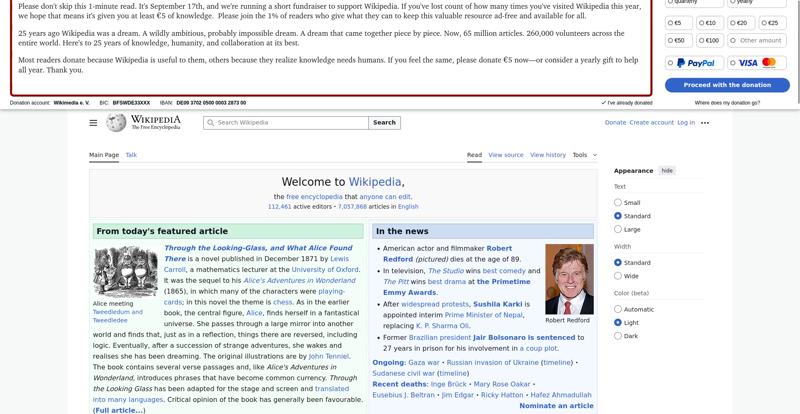Screen dimensions: 800x414
Task: Click the Sushila Karki link
Action: 497,304
